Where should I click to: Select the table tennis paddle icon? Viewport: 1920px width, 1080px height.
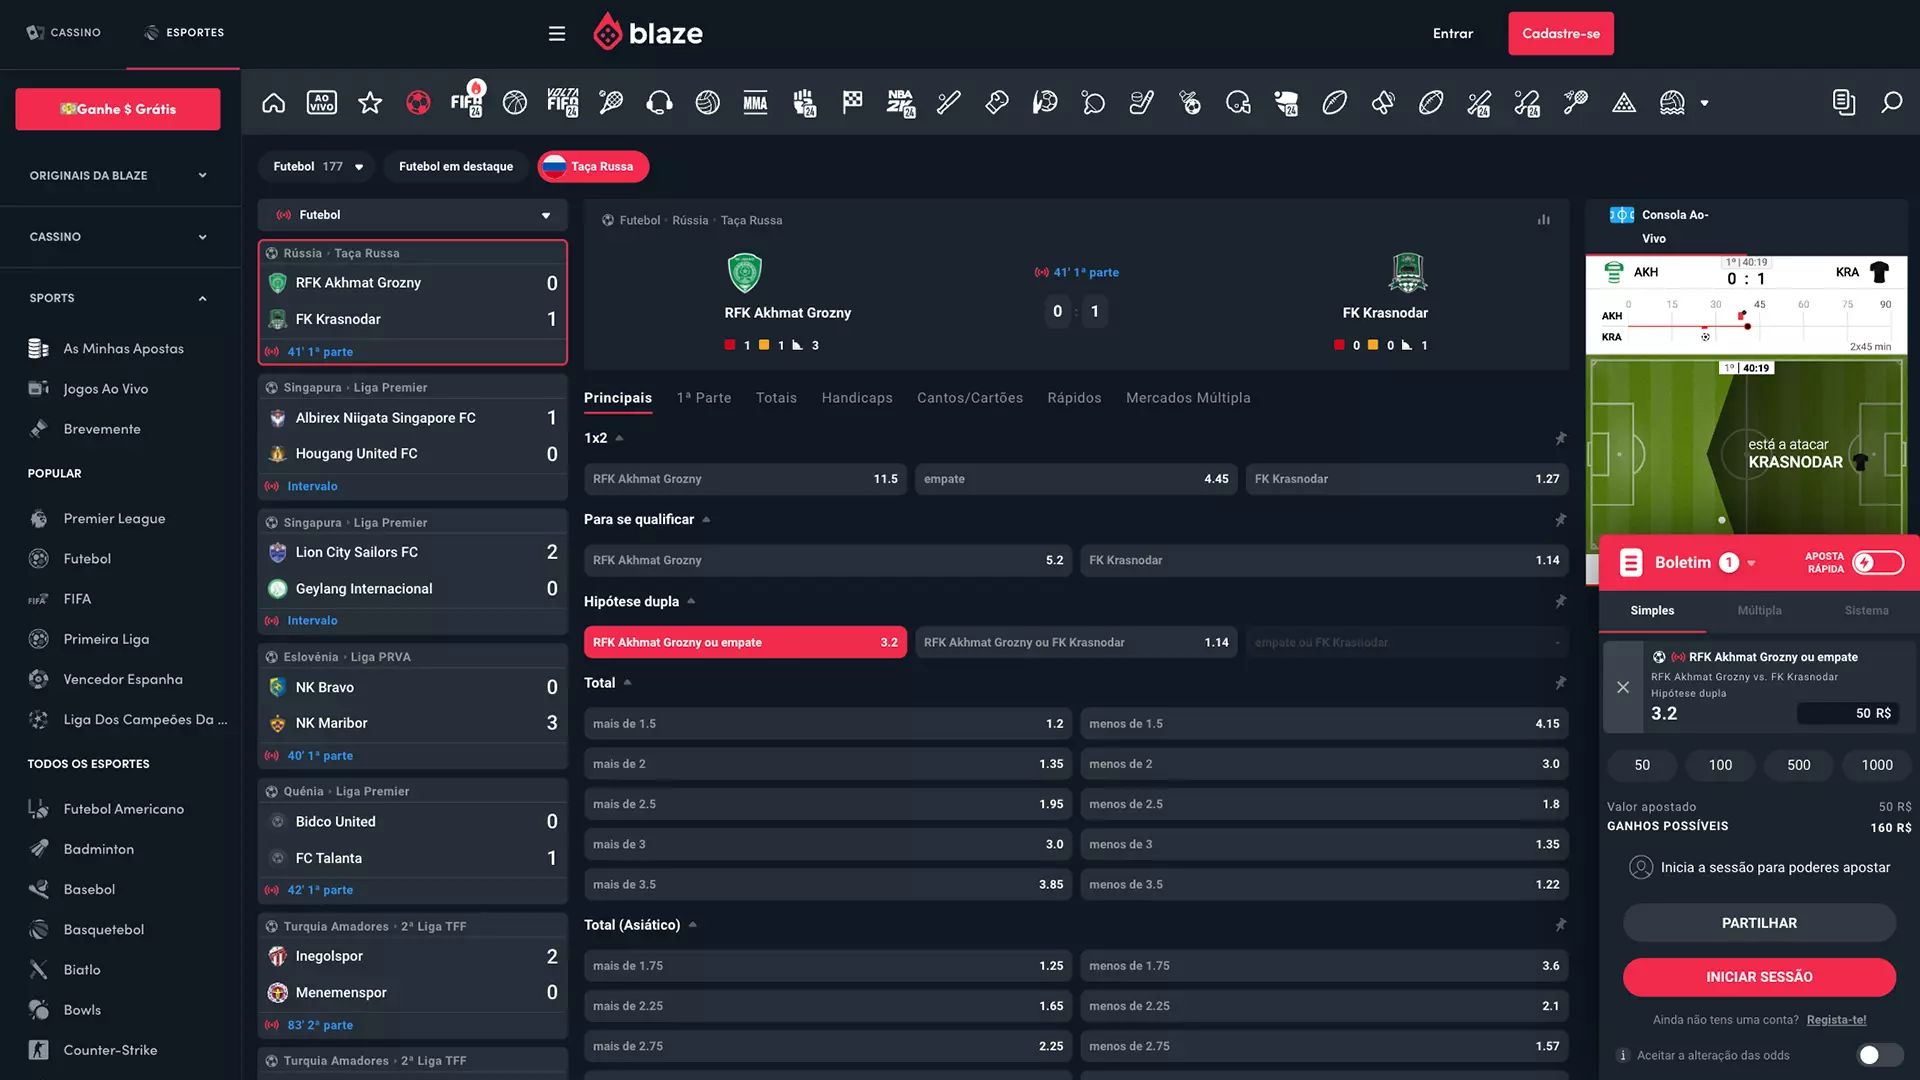point(1093,102)
